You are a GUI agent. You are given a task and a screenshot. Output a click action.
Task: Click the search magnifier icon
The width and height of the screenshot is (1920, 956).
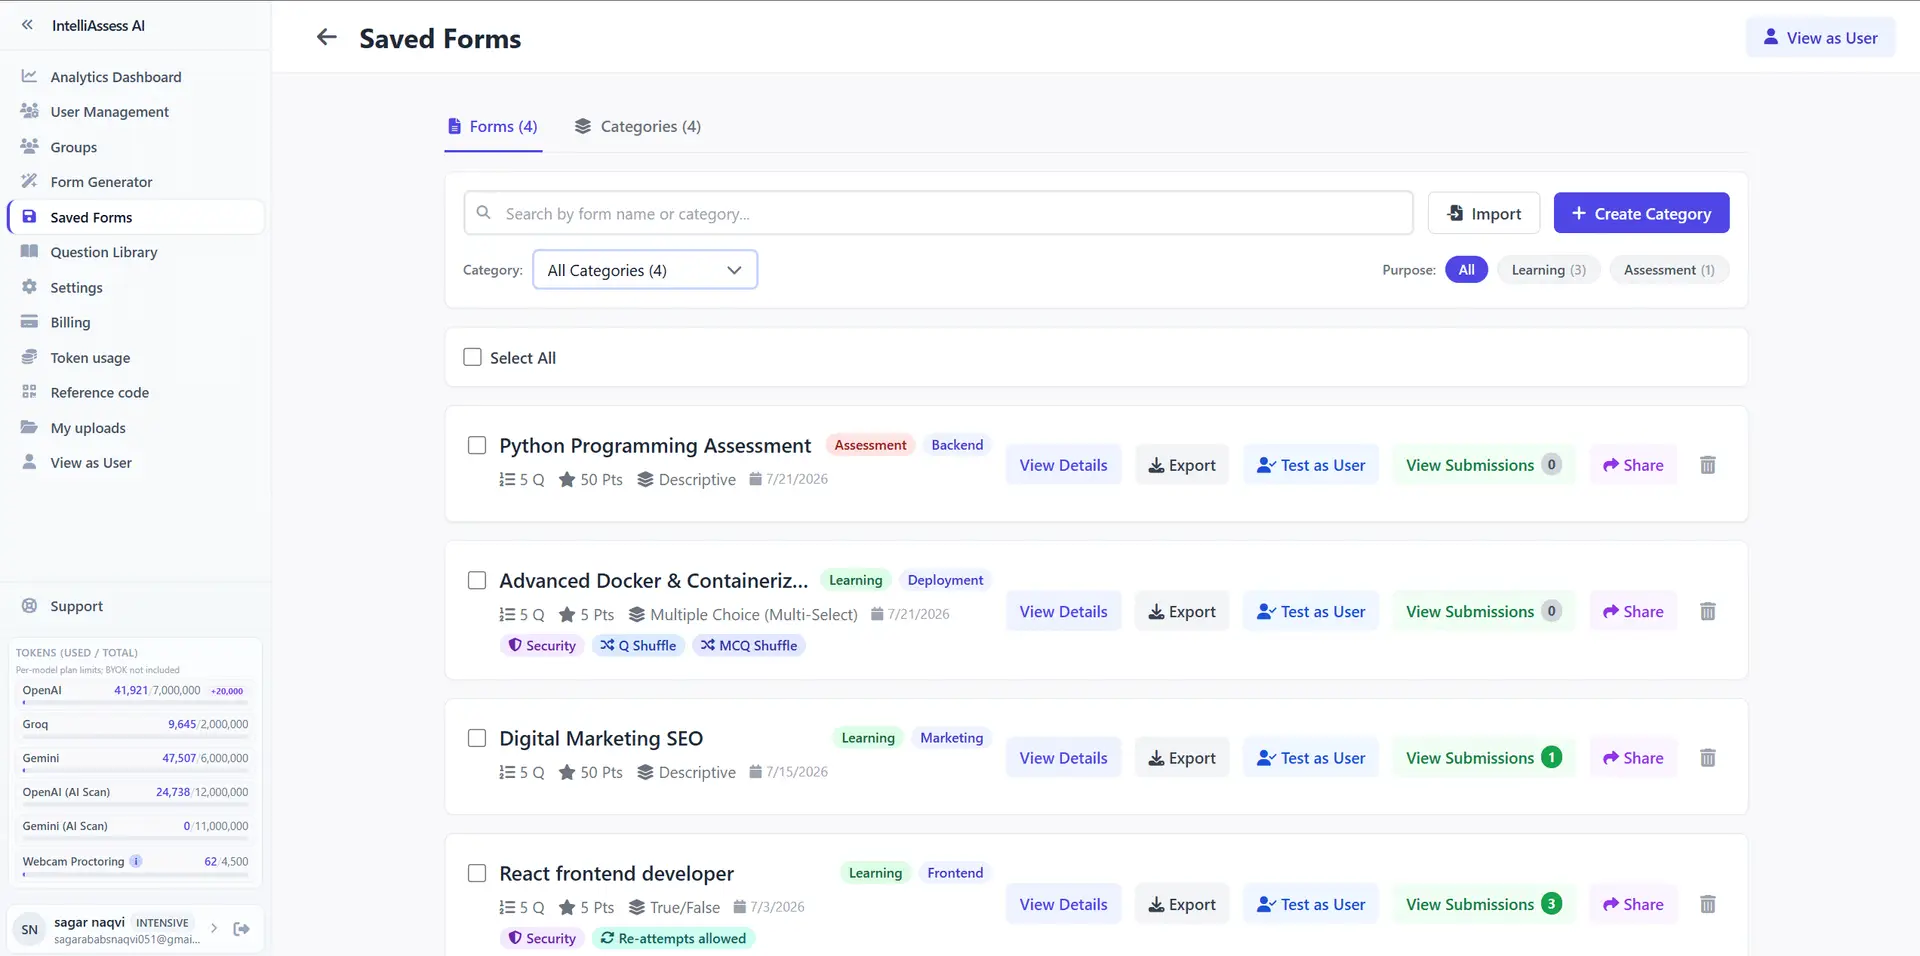point(484,213)
